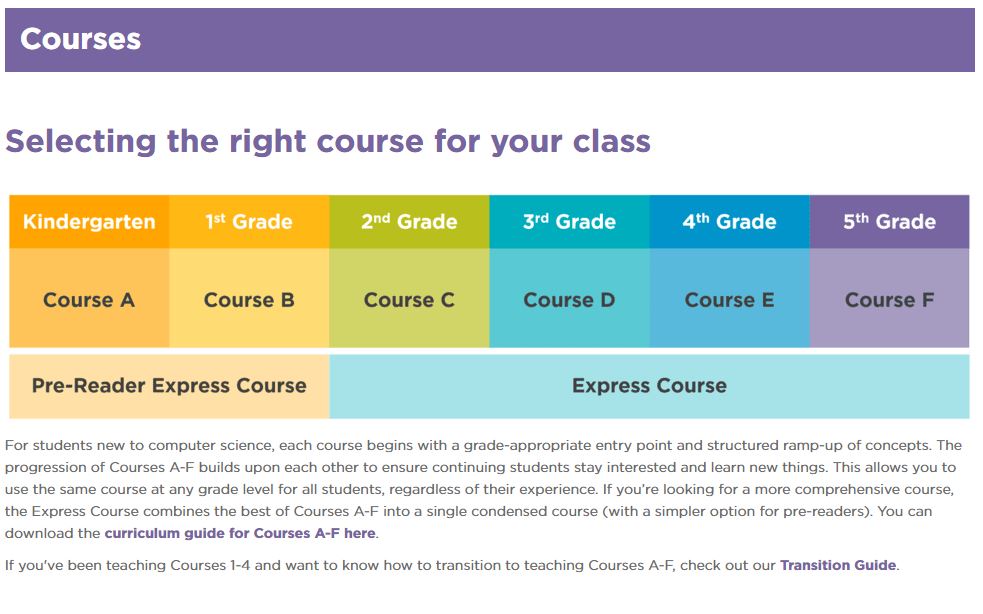Image resolution: width=983 pixels, height=614 pixels.
Task: Choose the Course E tile
Action: click(729, 300)
